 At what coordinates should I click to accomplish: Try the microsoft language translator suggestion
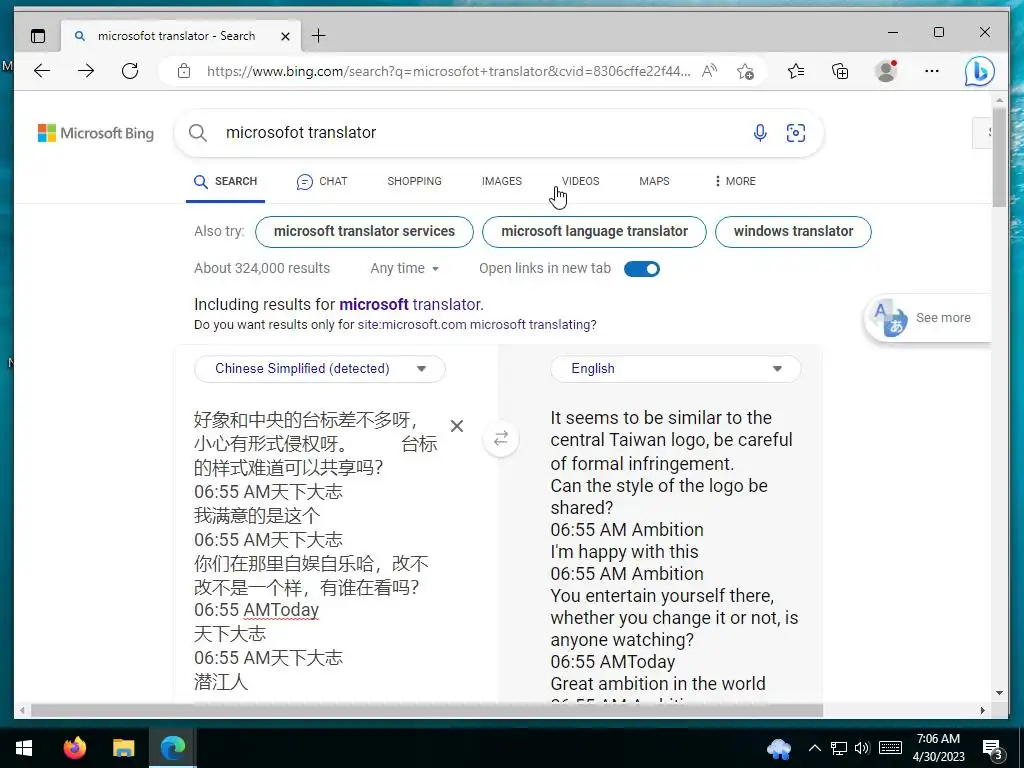(594, 232)
